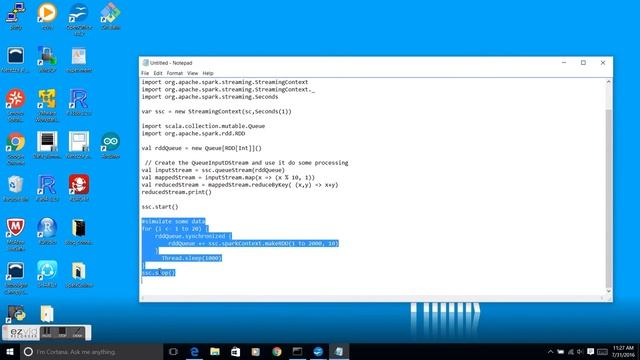Open the Format menu in Notepad
This screenshot has height=360, width=640.
[x=174, y=73]
